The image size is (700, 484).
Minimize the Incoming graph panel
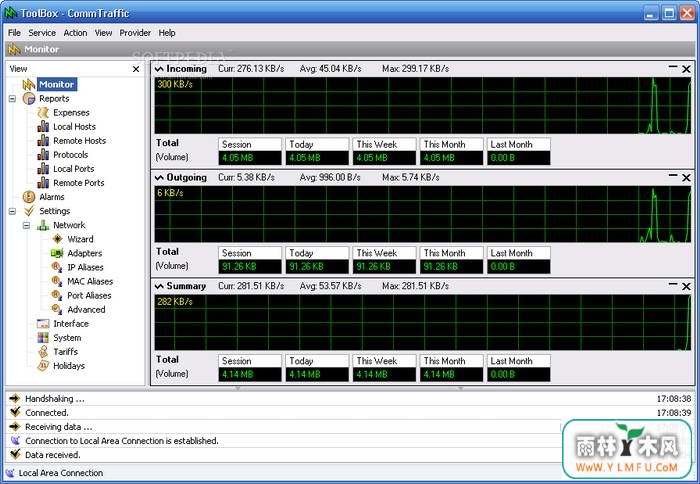tap(673, 68)
